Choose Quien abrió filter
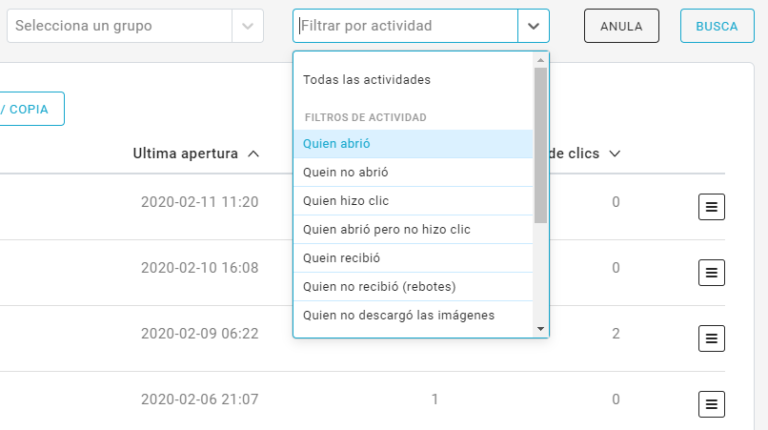This screenshot has width=768, height=430. tap(336, 144)
